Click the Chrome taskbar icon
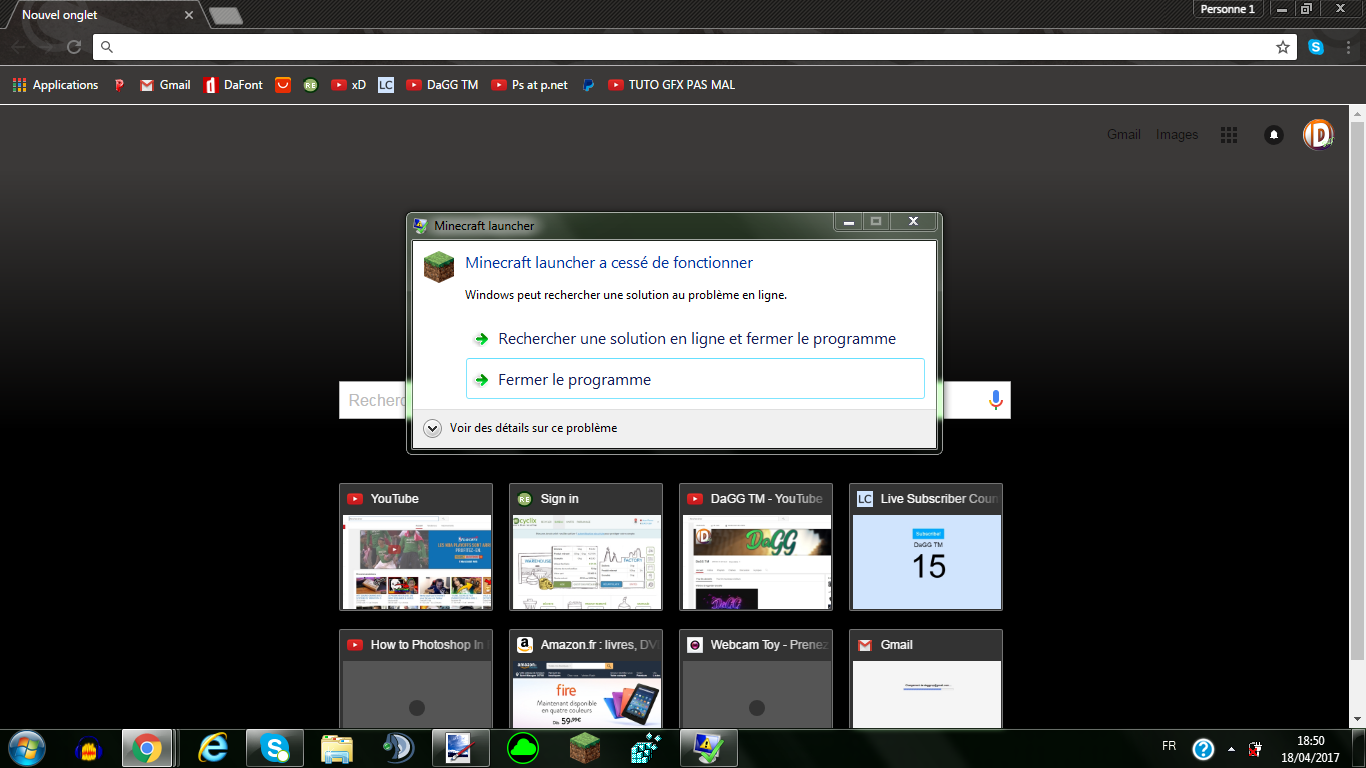 147,748
